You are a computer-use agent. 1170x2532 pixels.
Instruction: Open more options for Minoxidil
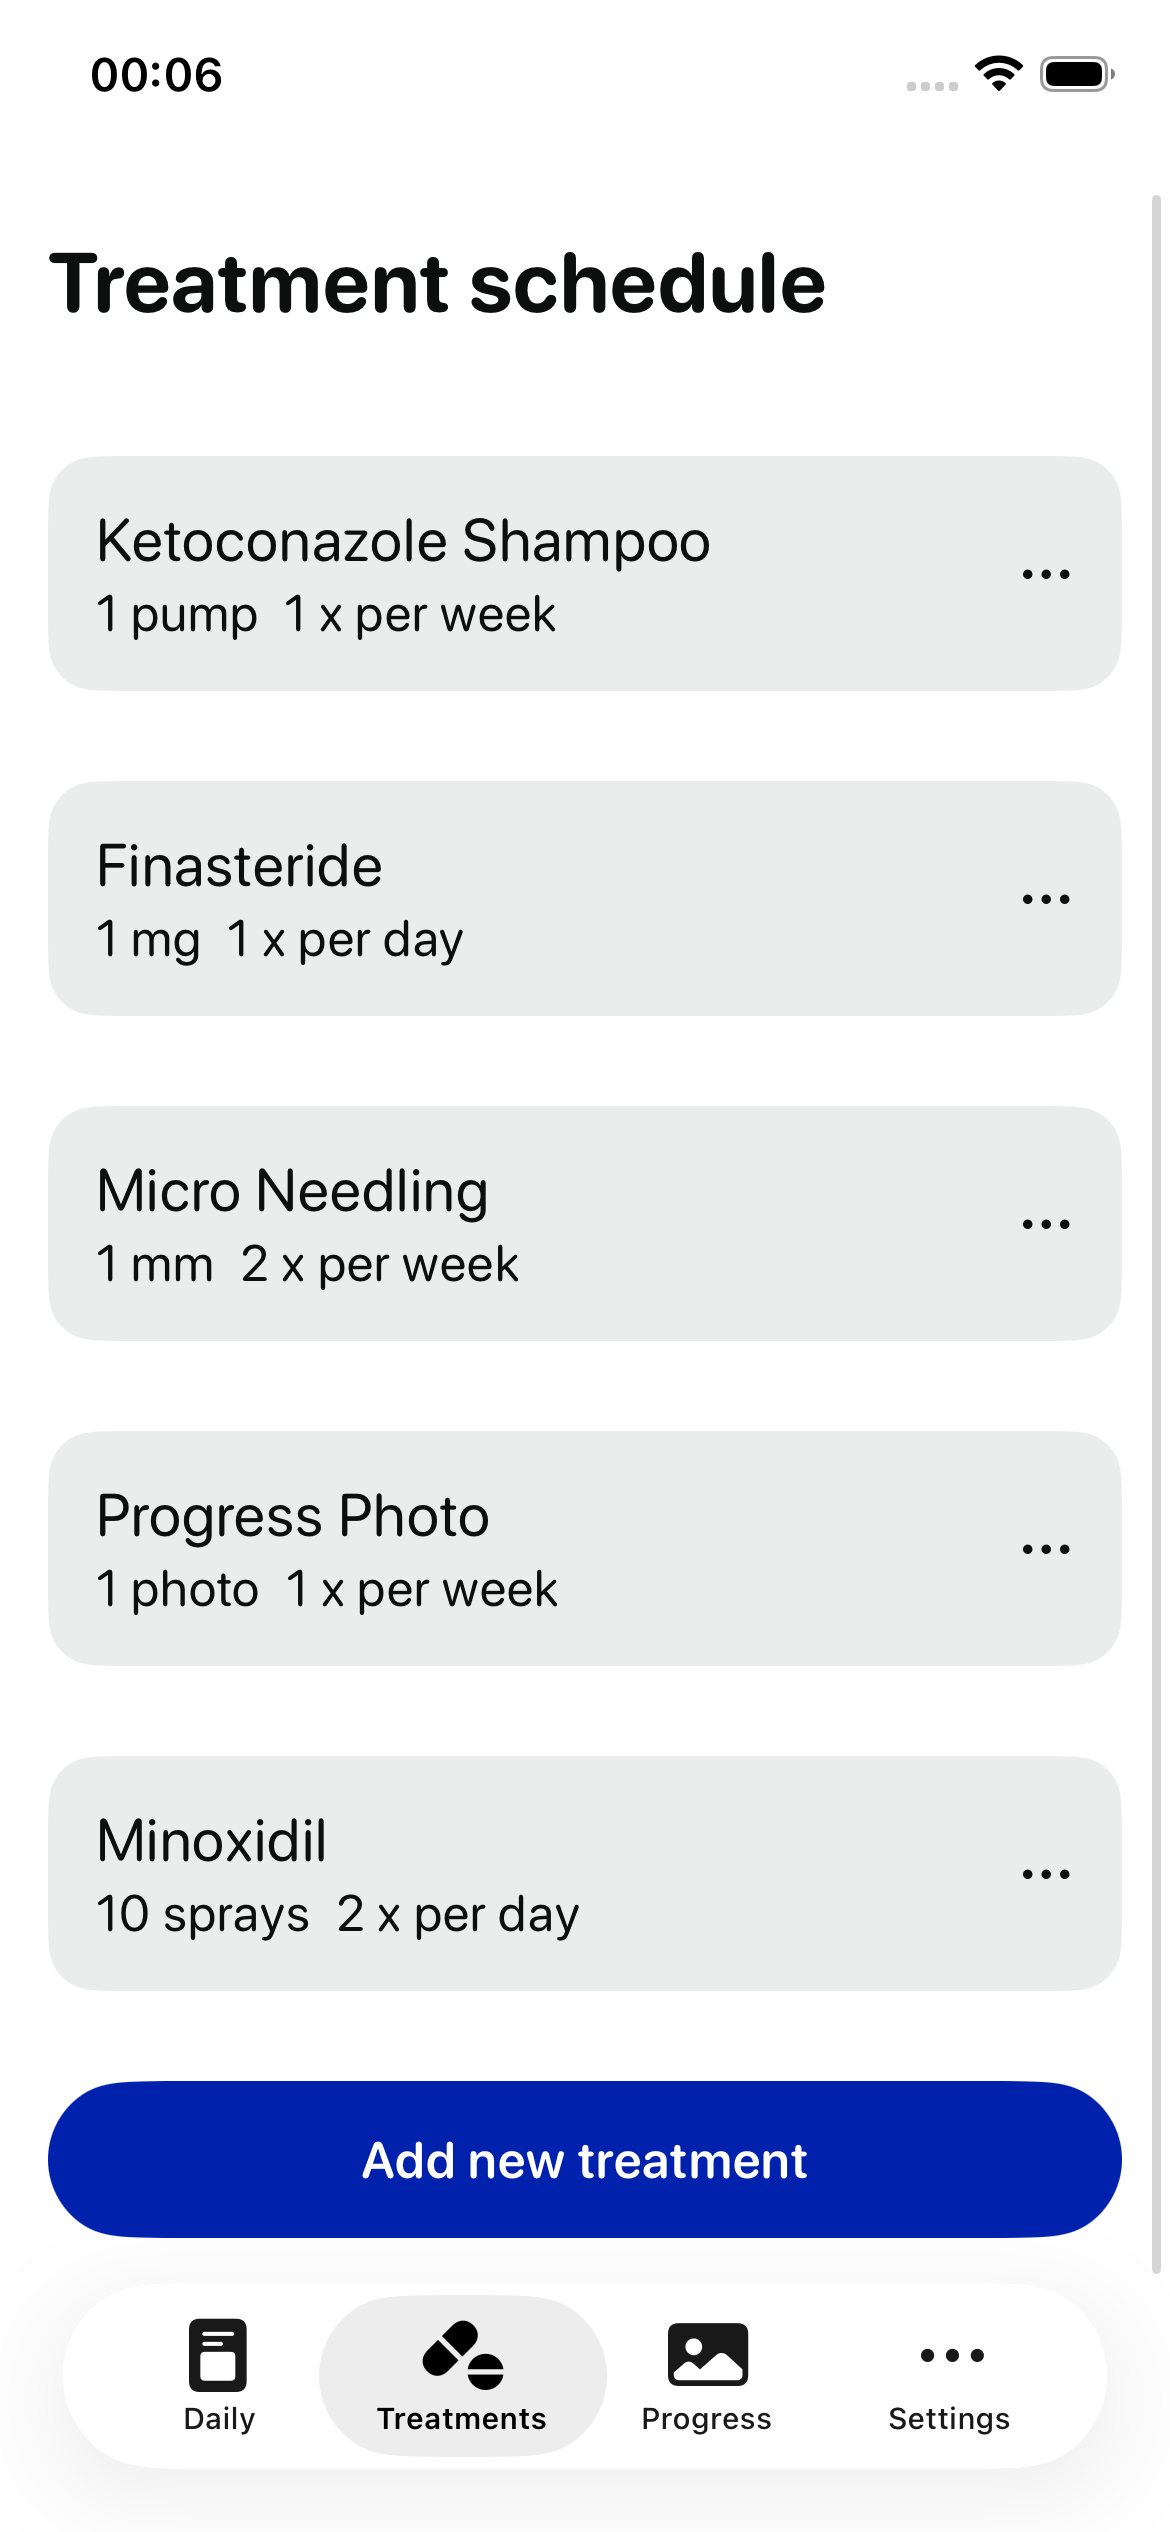coord(1045,1874)
